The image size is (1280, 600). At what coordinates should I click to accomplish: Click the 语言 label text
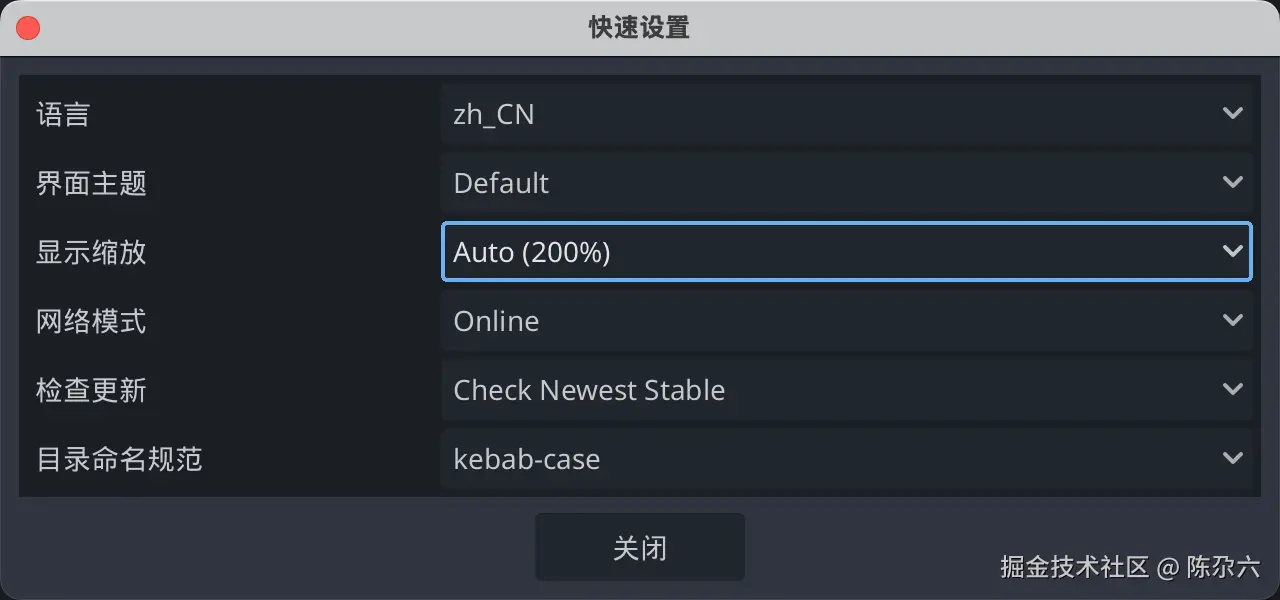[x=64, y=113]
